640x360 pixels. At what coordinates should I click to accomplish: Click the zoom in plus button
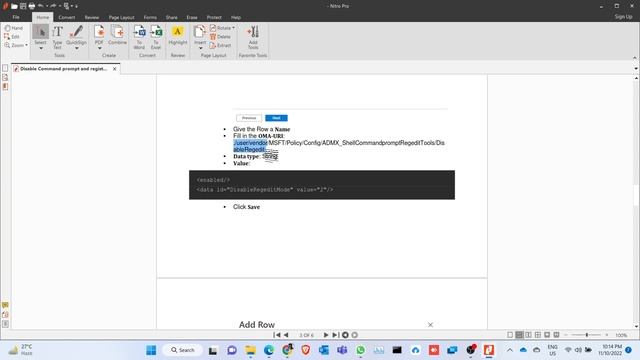(607, 335)
